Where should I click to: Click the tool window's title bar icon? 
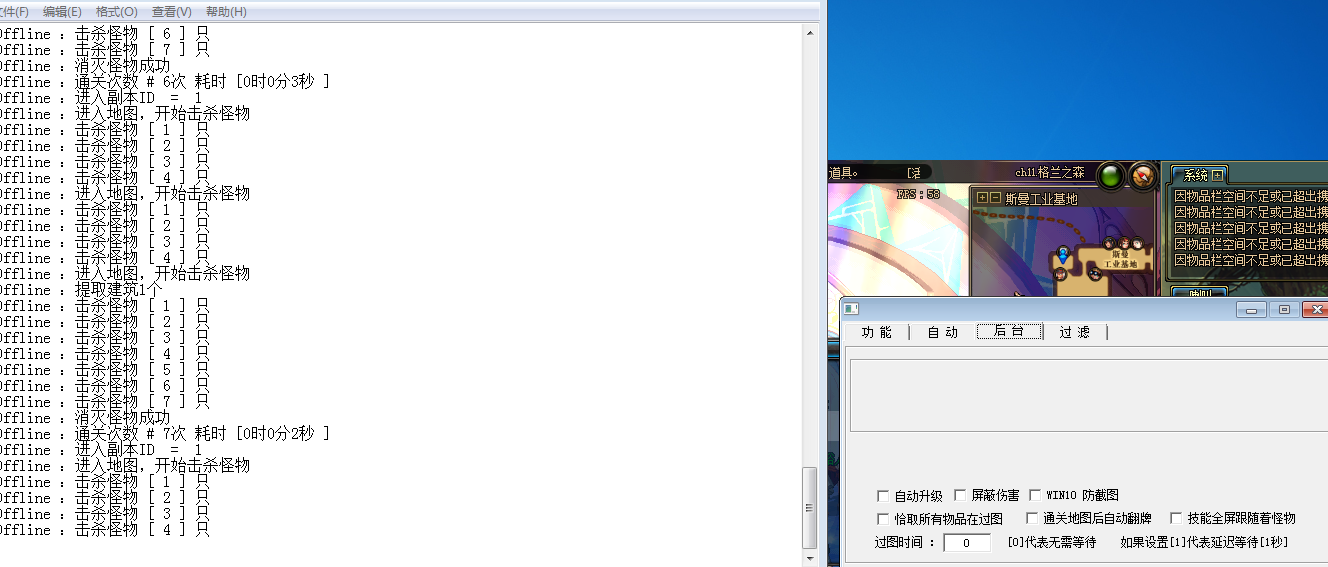pyautogui.click(x=850, y=310)
